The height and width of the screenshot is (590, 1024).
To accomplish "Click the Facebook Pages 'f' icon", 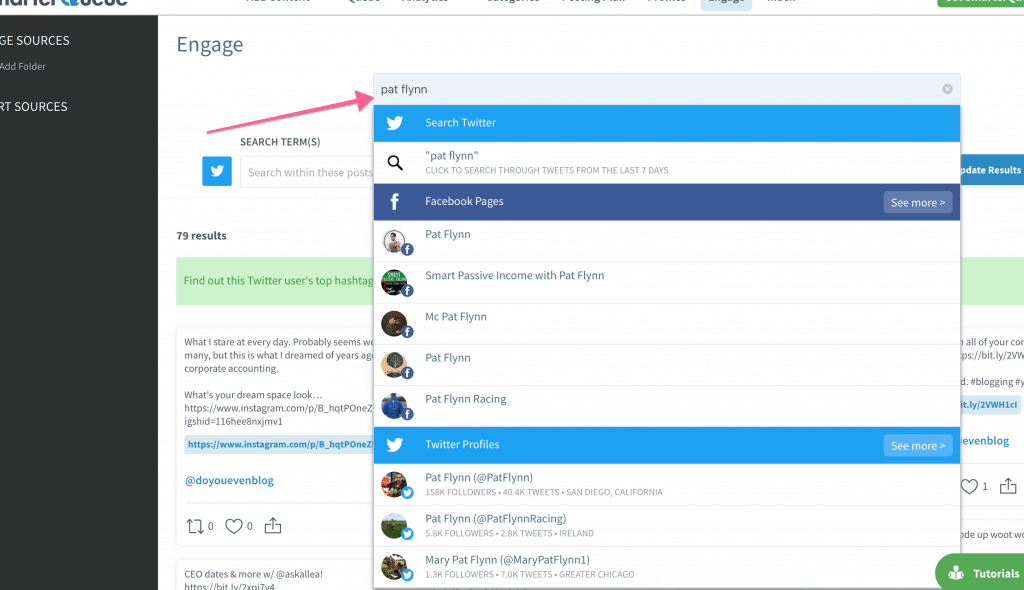I will click(x=394, y=202).
